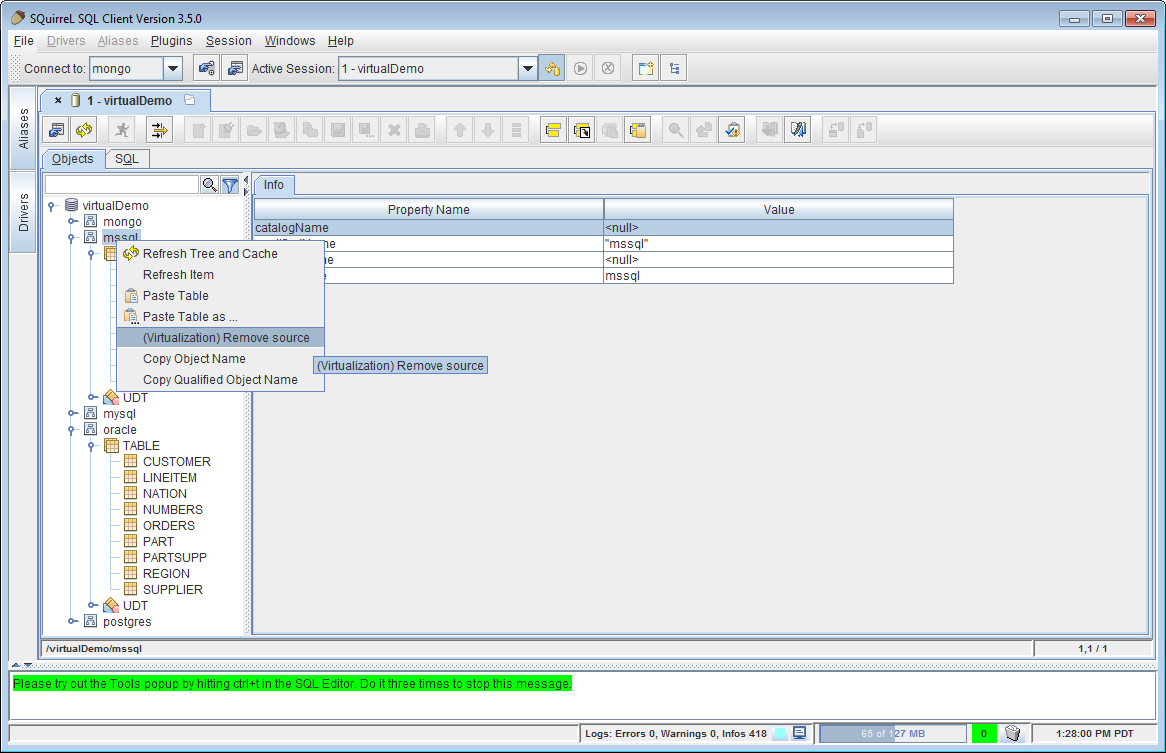Expand the postgres schema node
The width and height of the screenshot is (1166, 753).
[x=72, y=621]
